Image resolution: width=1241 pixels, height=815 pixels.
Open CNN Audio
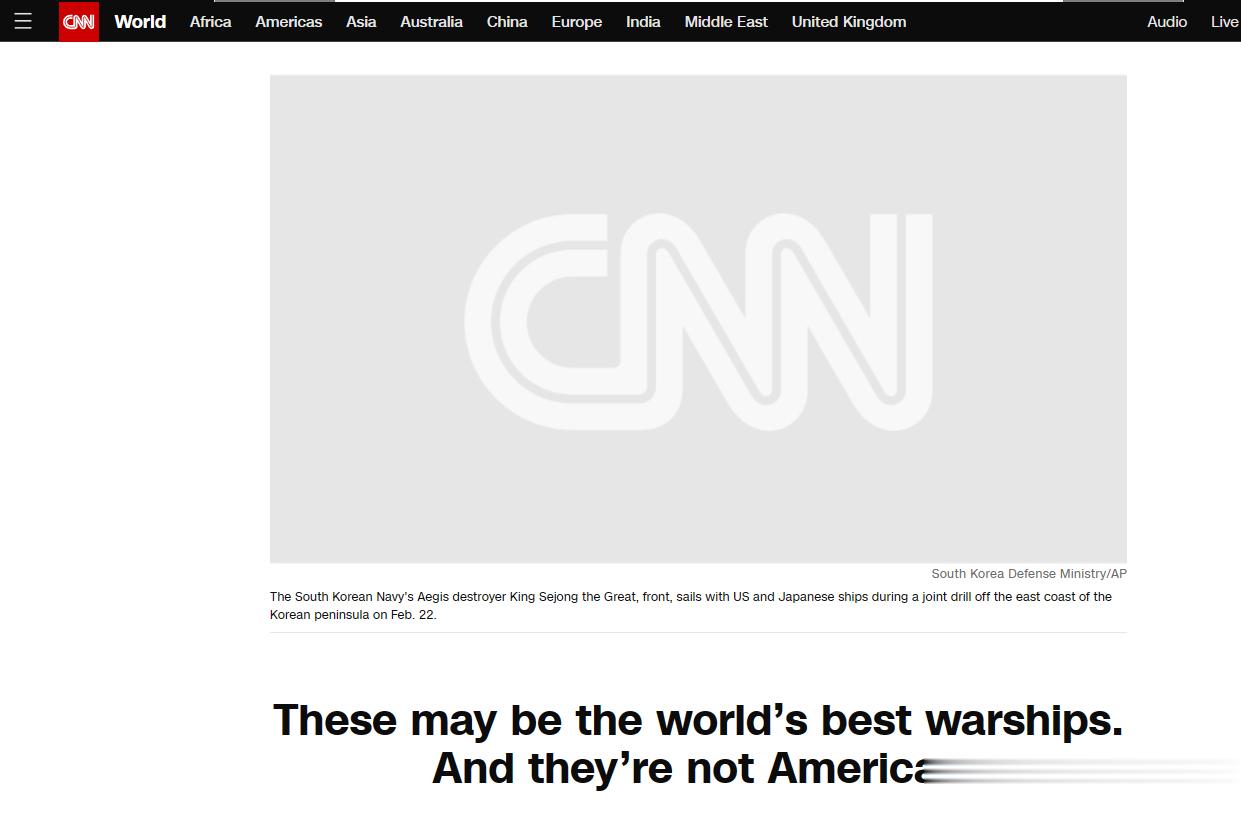1166,21
